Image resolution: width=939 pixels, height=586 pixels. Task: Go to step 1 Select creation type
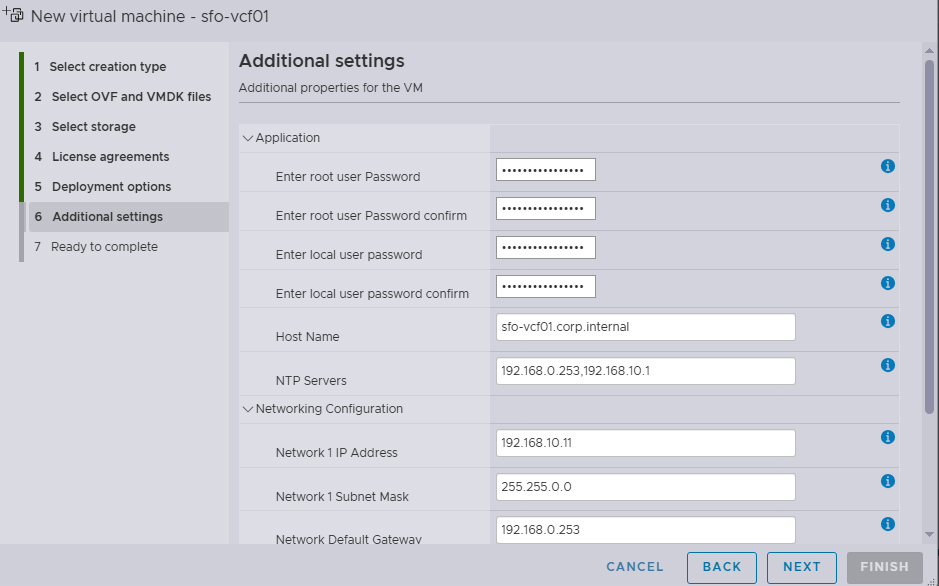107,67
